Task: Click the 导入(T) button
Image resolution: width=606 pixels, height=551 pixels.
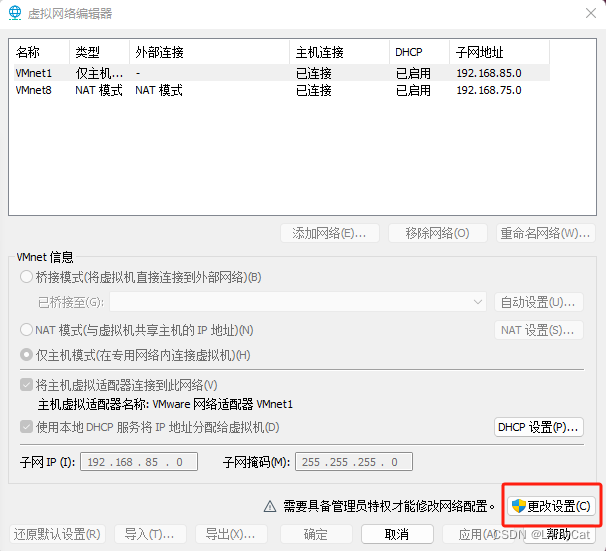Action: click(150, 534)
